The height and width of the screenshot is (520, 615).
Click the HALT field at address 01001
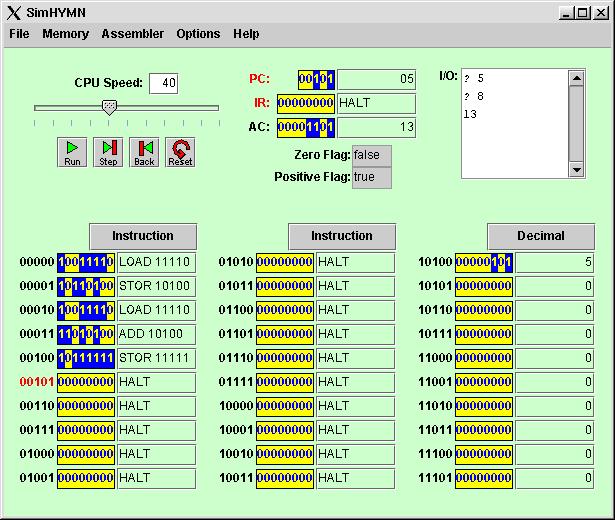pyautogui.click(x=156, y=478)
